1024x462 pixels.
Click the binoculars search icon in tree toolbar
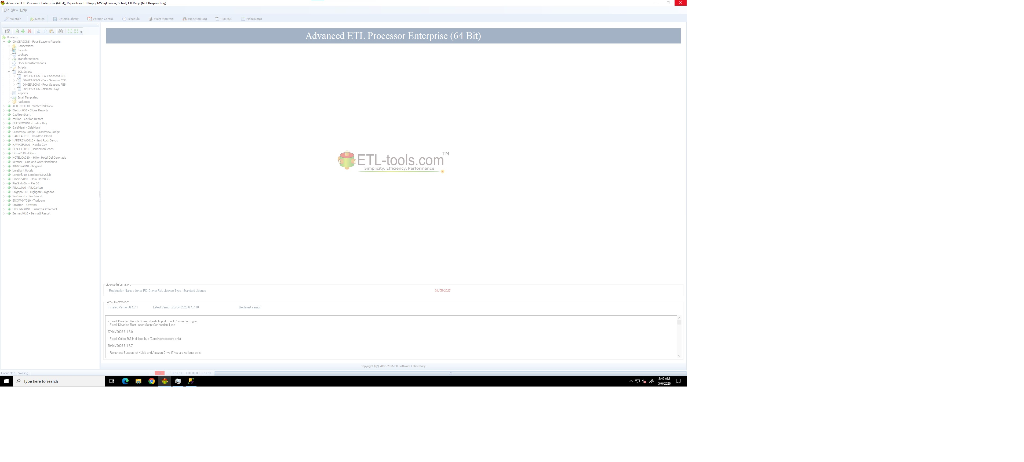coord(61,31)
